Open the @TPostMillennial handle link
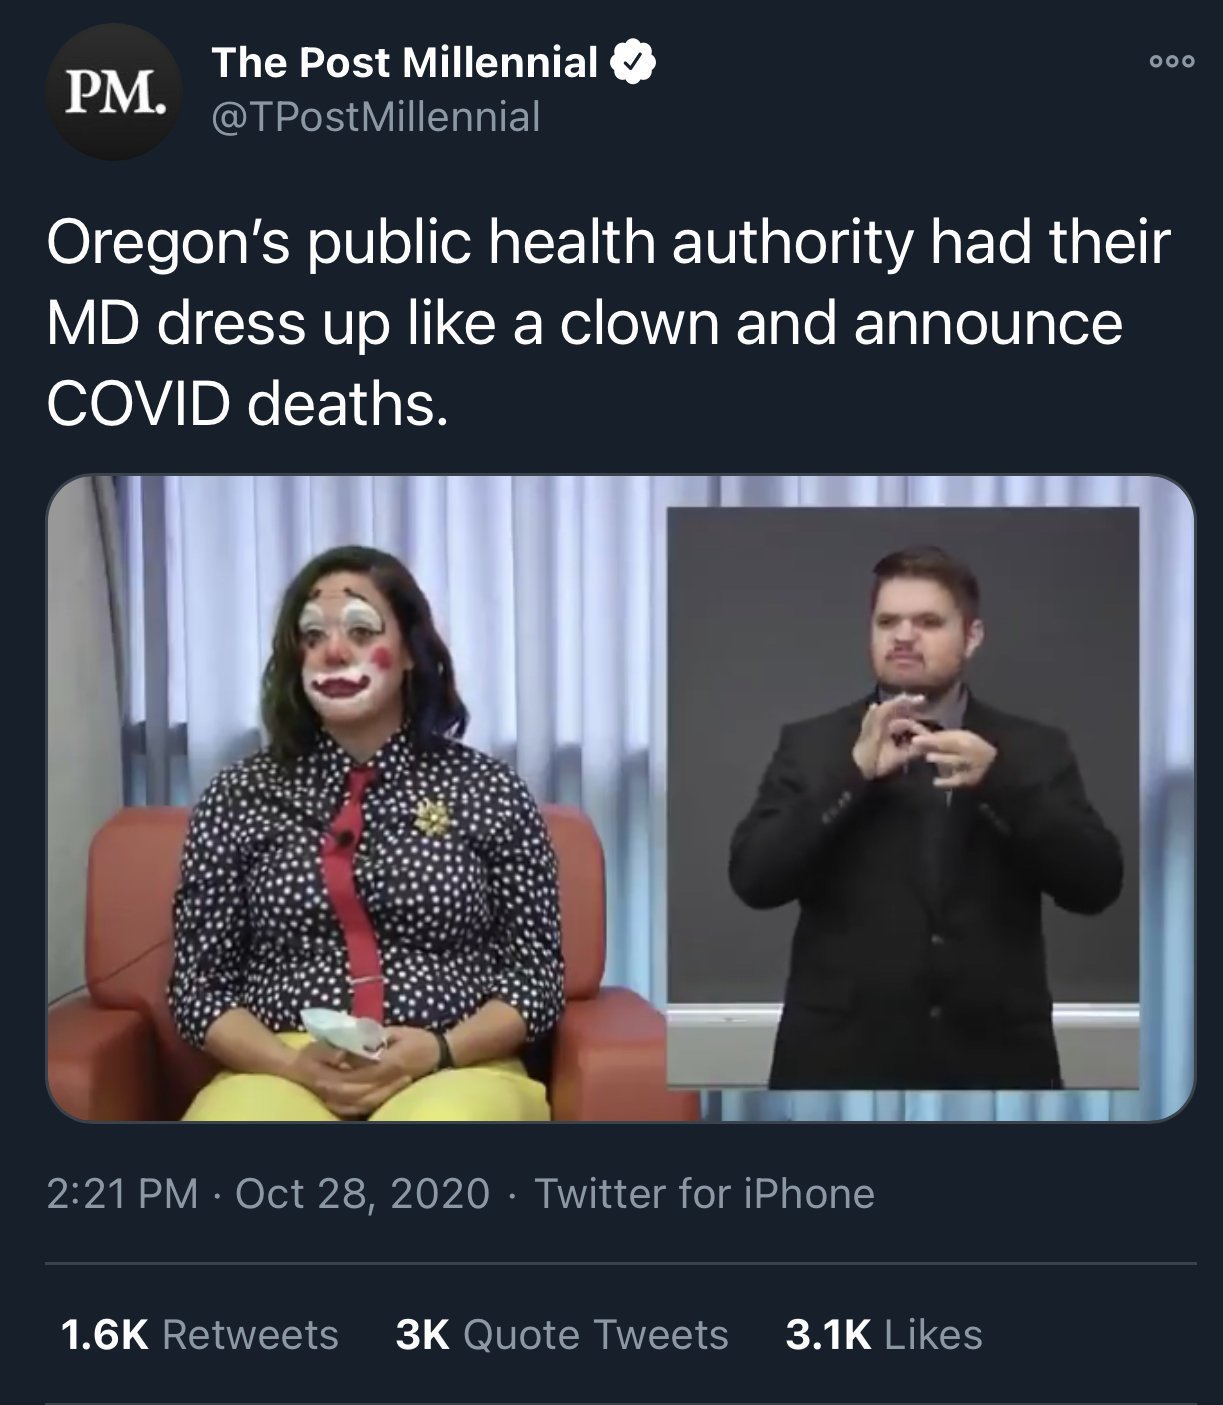This screenshot has height=1405, width=1223. 376,118
